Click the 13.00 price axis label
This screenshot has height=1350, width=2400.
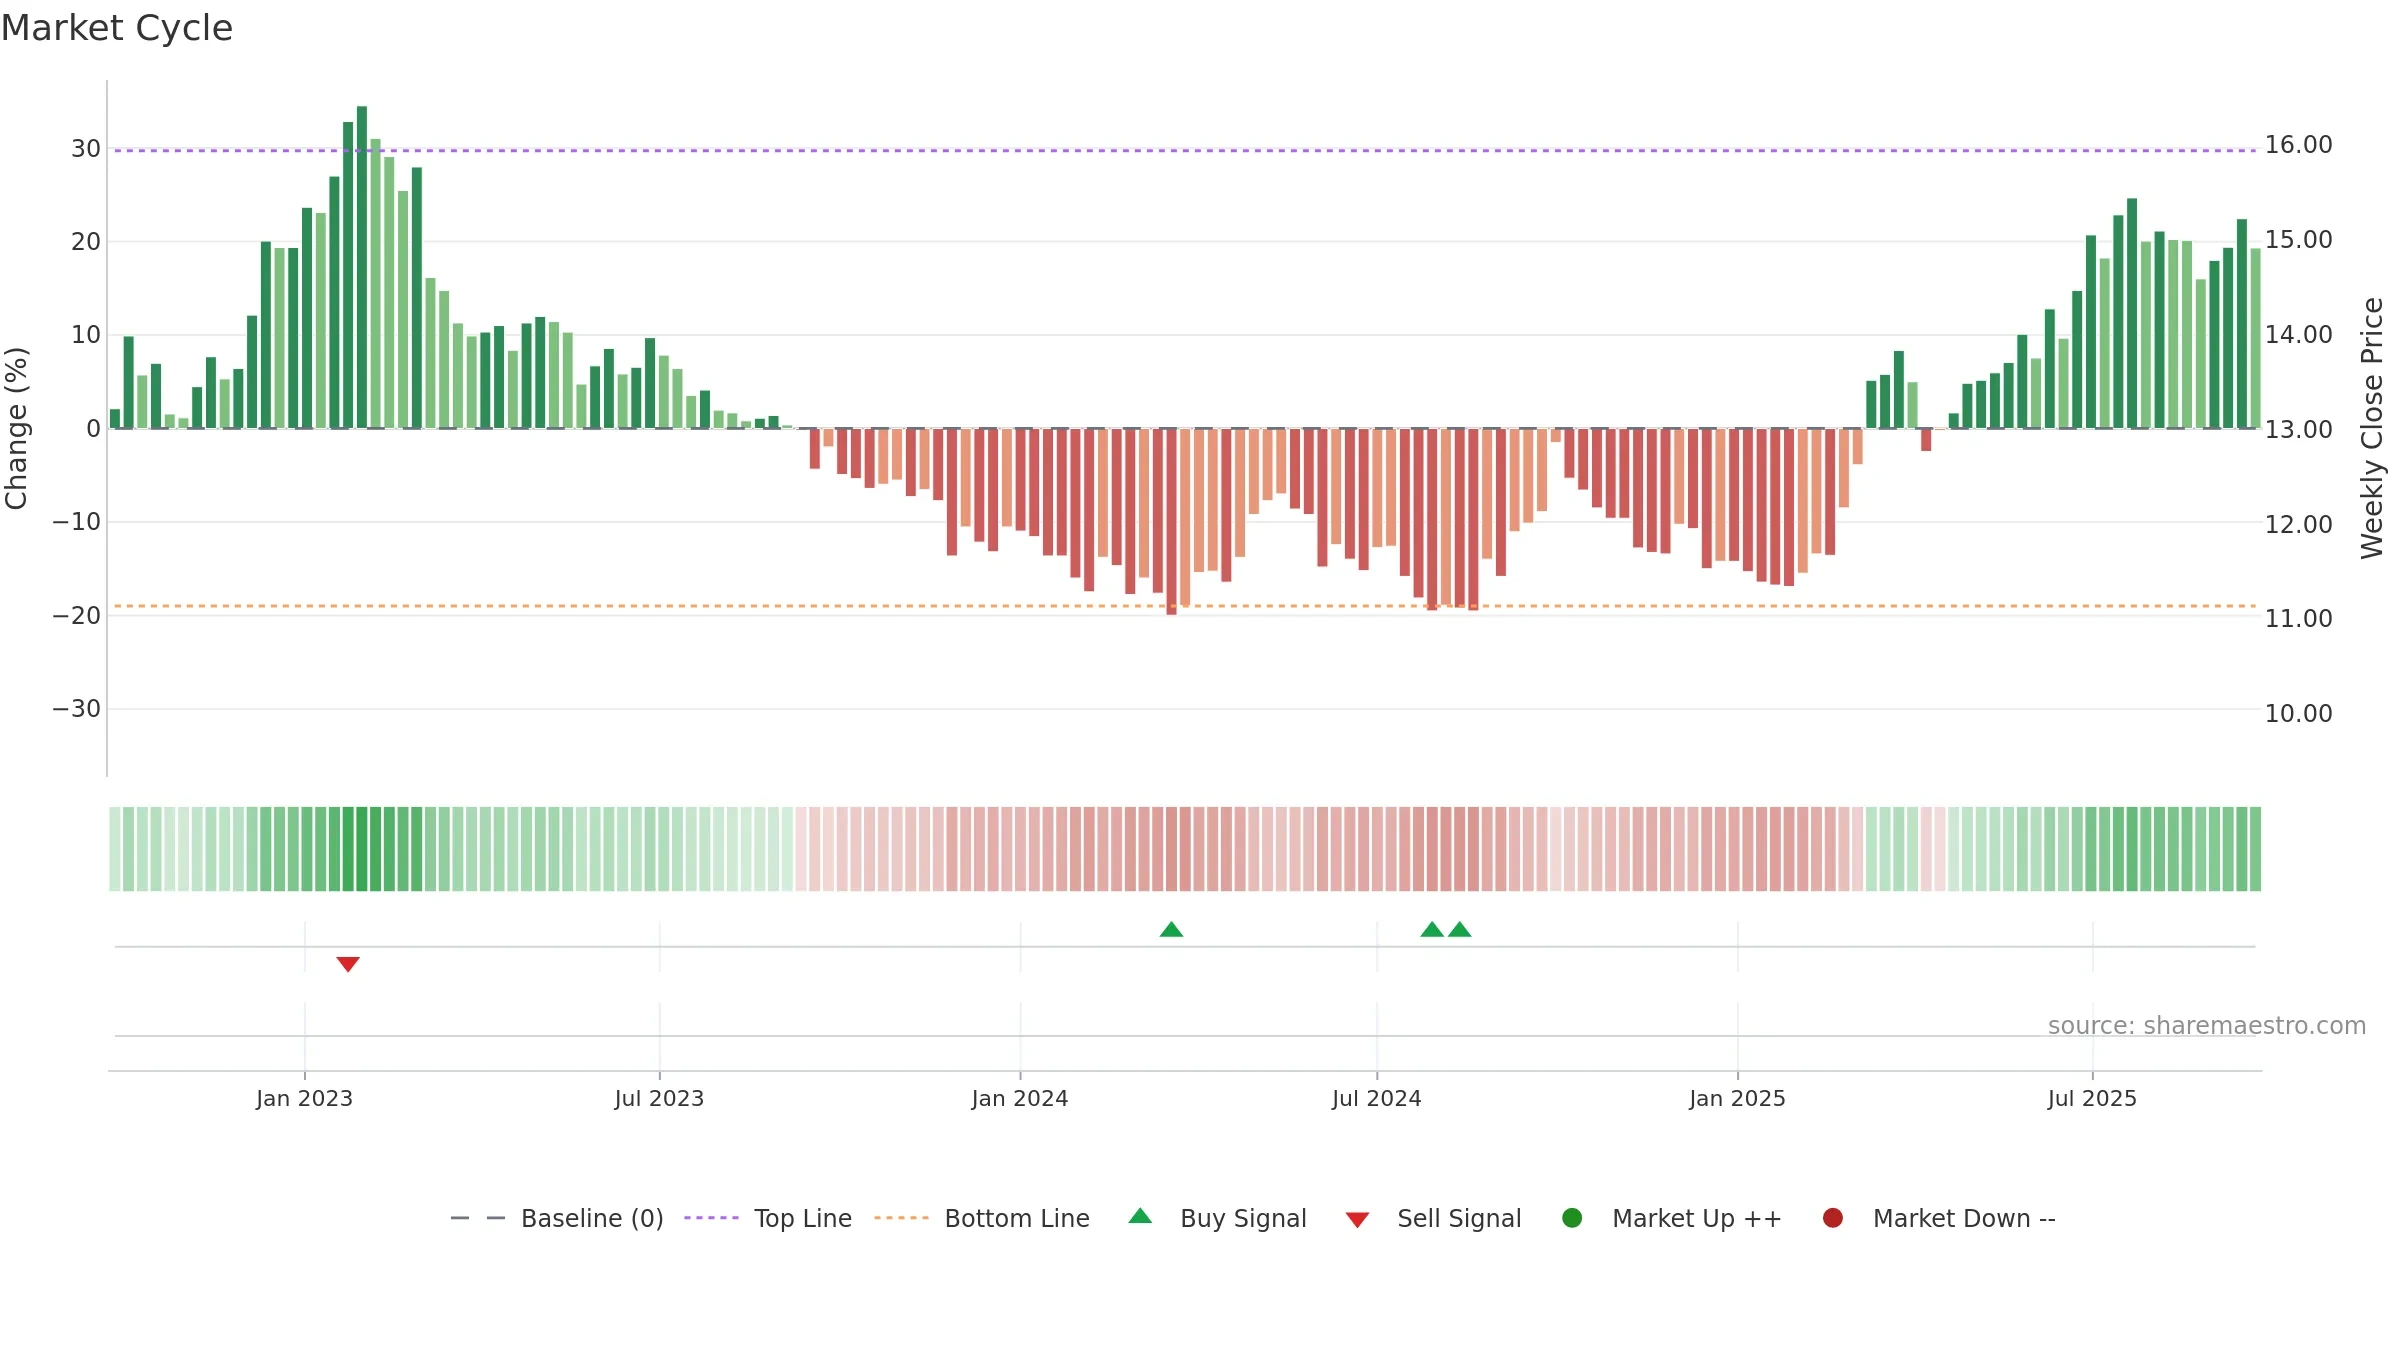tap(2298, 429)
